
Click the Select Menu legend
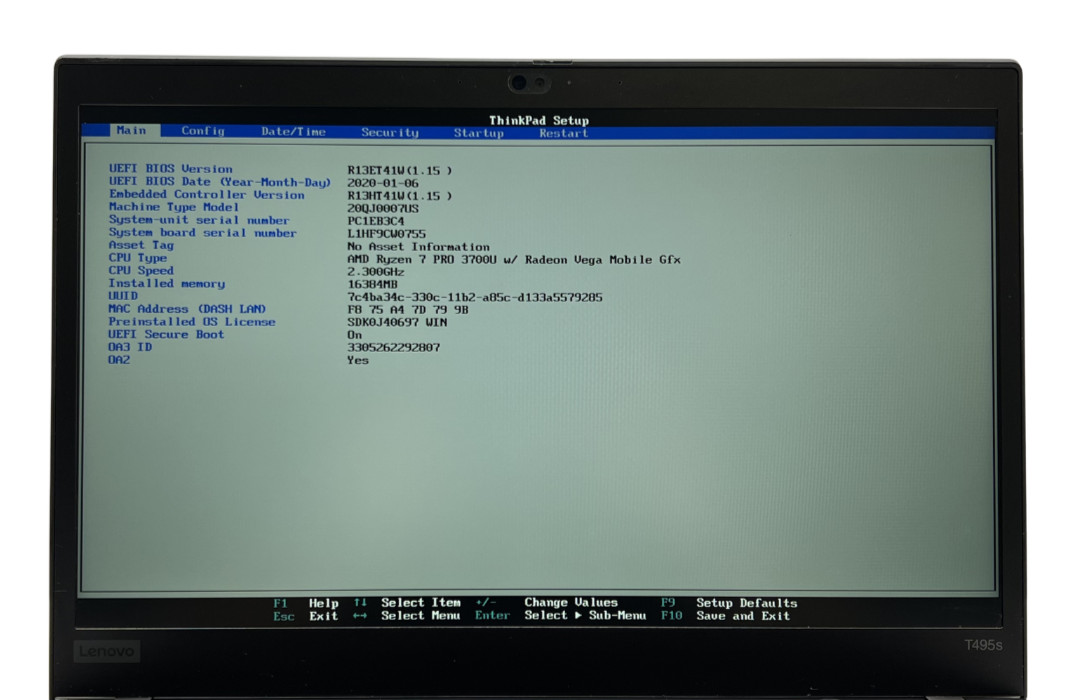421,615
